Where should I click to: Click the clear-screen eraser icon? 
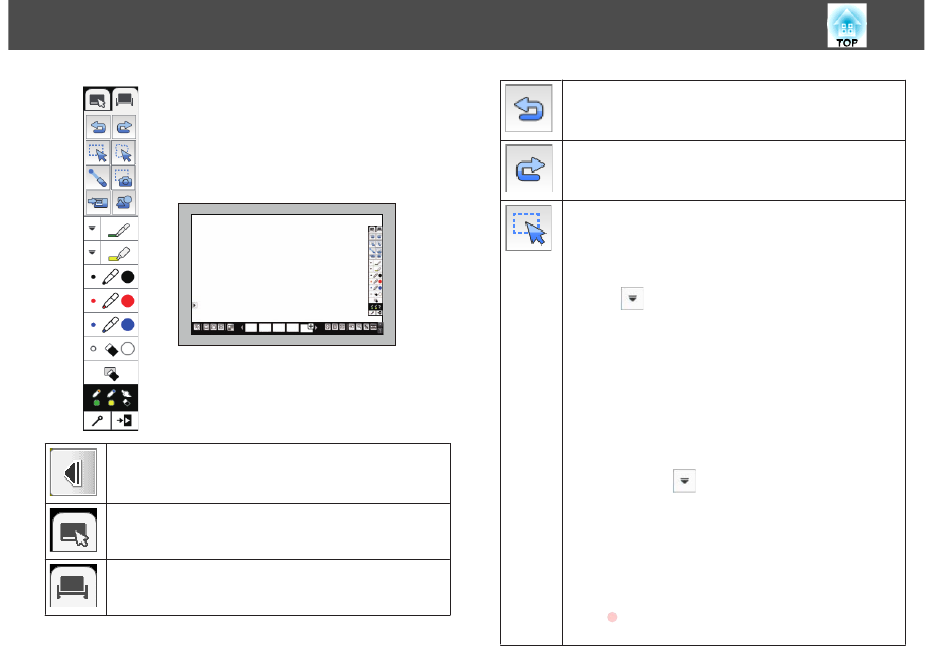point(111,373)
